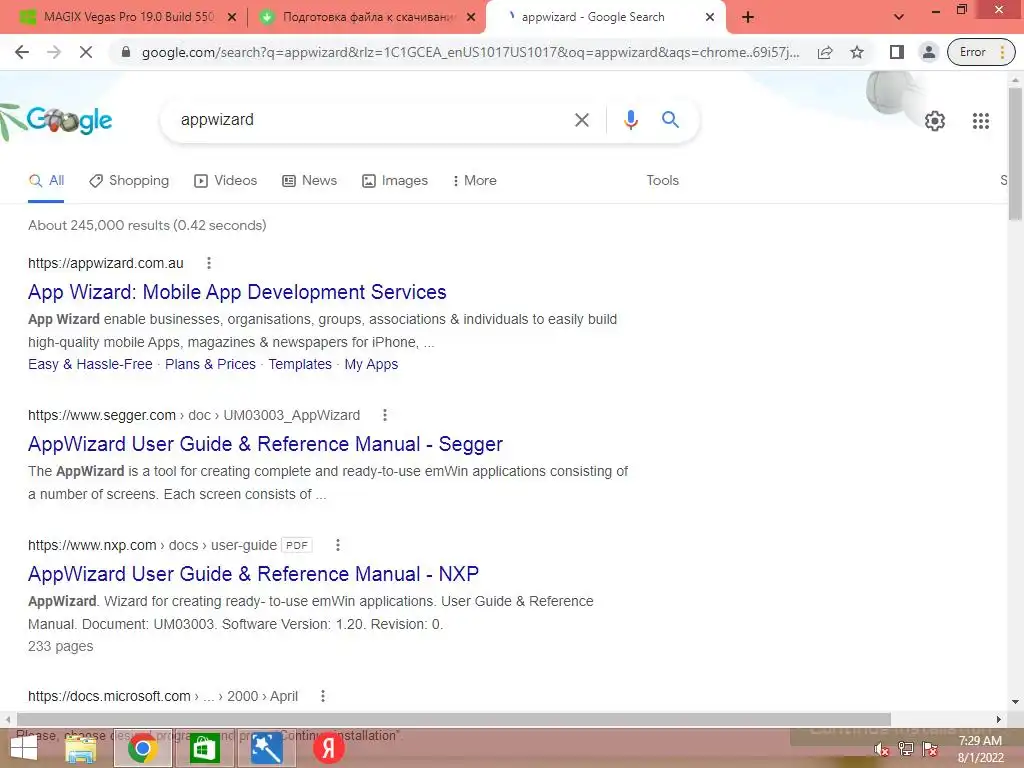Click the vertical scrollbar thumb
Screen dimensions: 1024x768
(x=1015, y=155)
